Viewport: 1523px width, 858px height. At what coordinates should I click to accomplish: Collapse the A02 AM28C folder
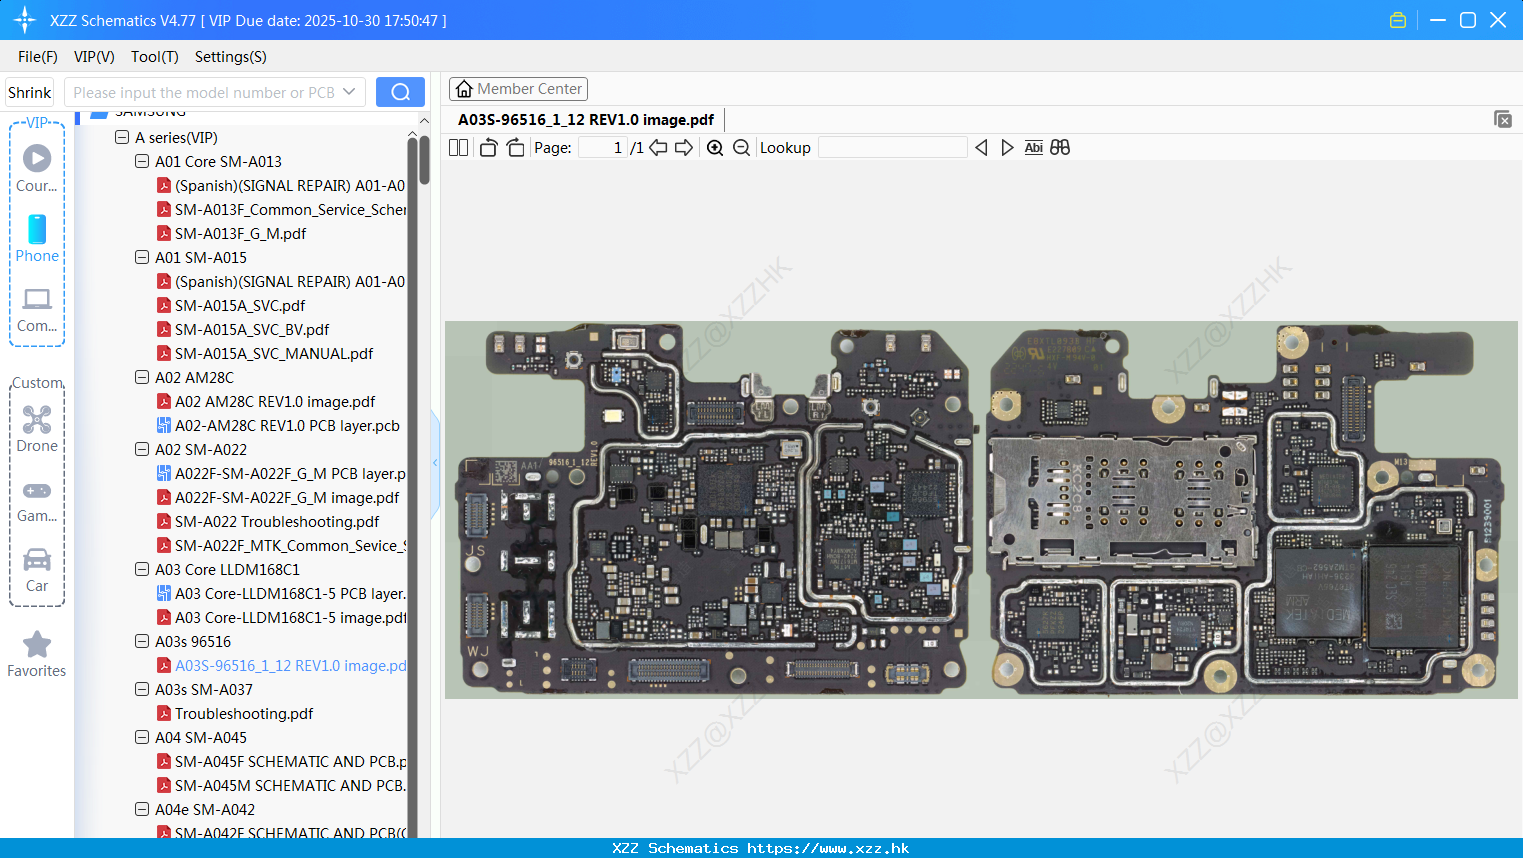tap(142, 378)
